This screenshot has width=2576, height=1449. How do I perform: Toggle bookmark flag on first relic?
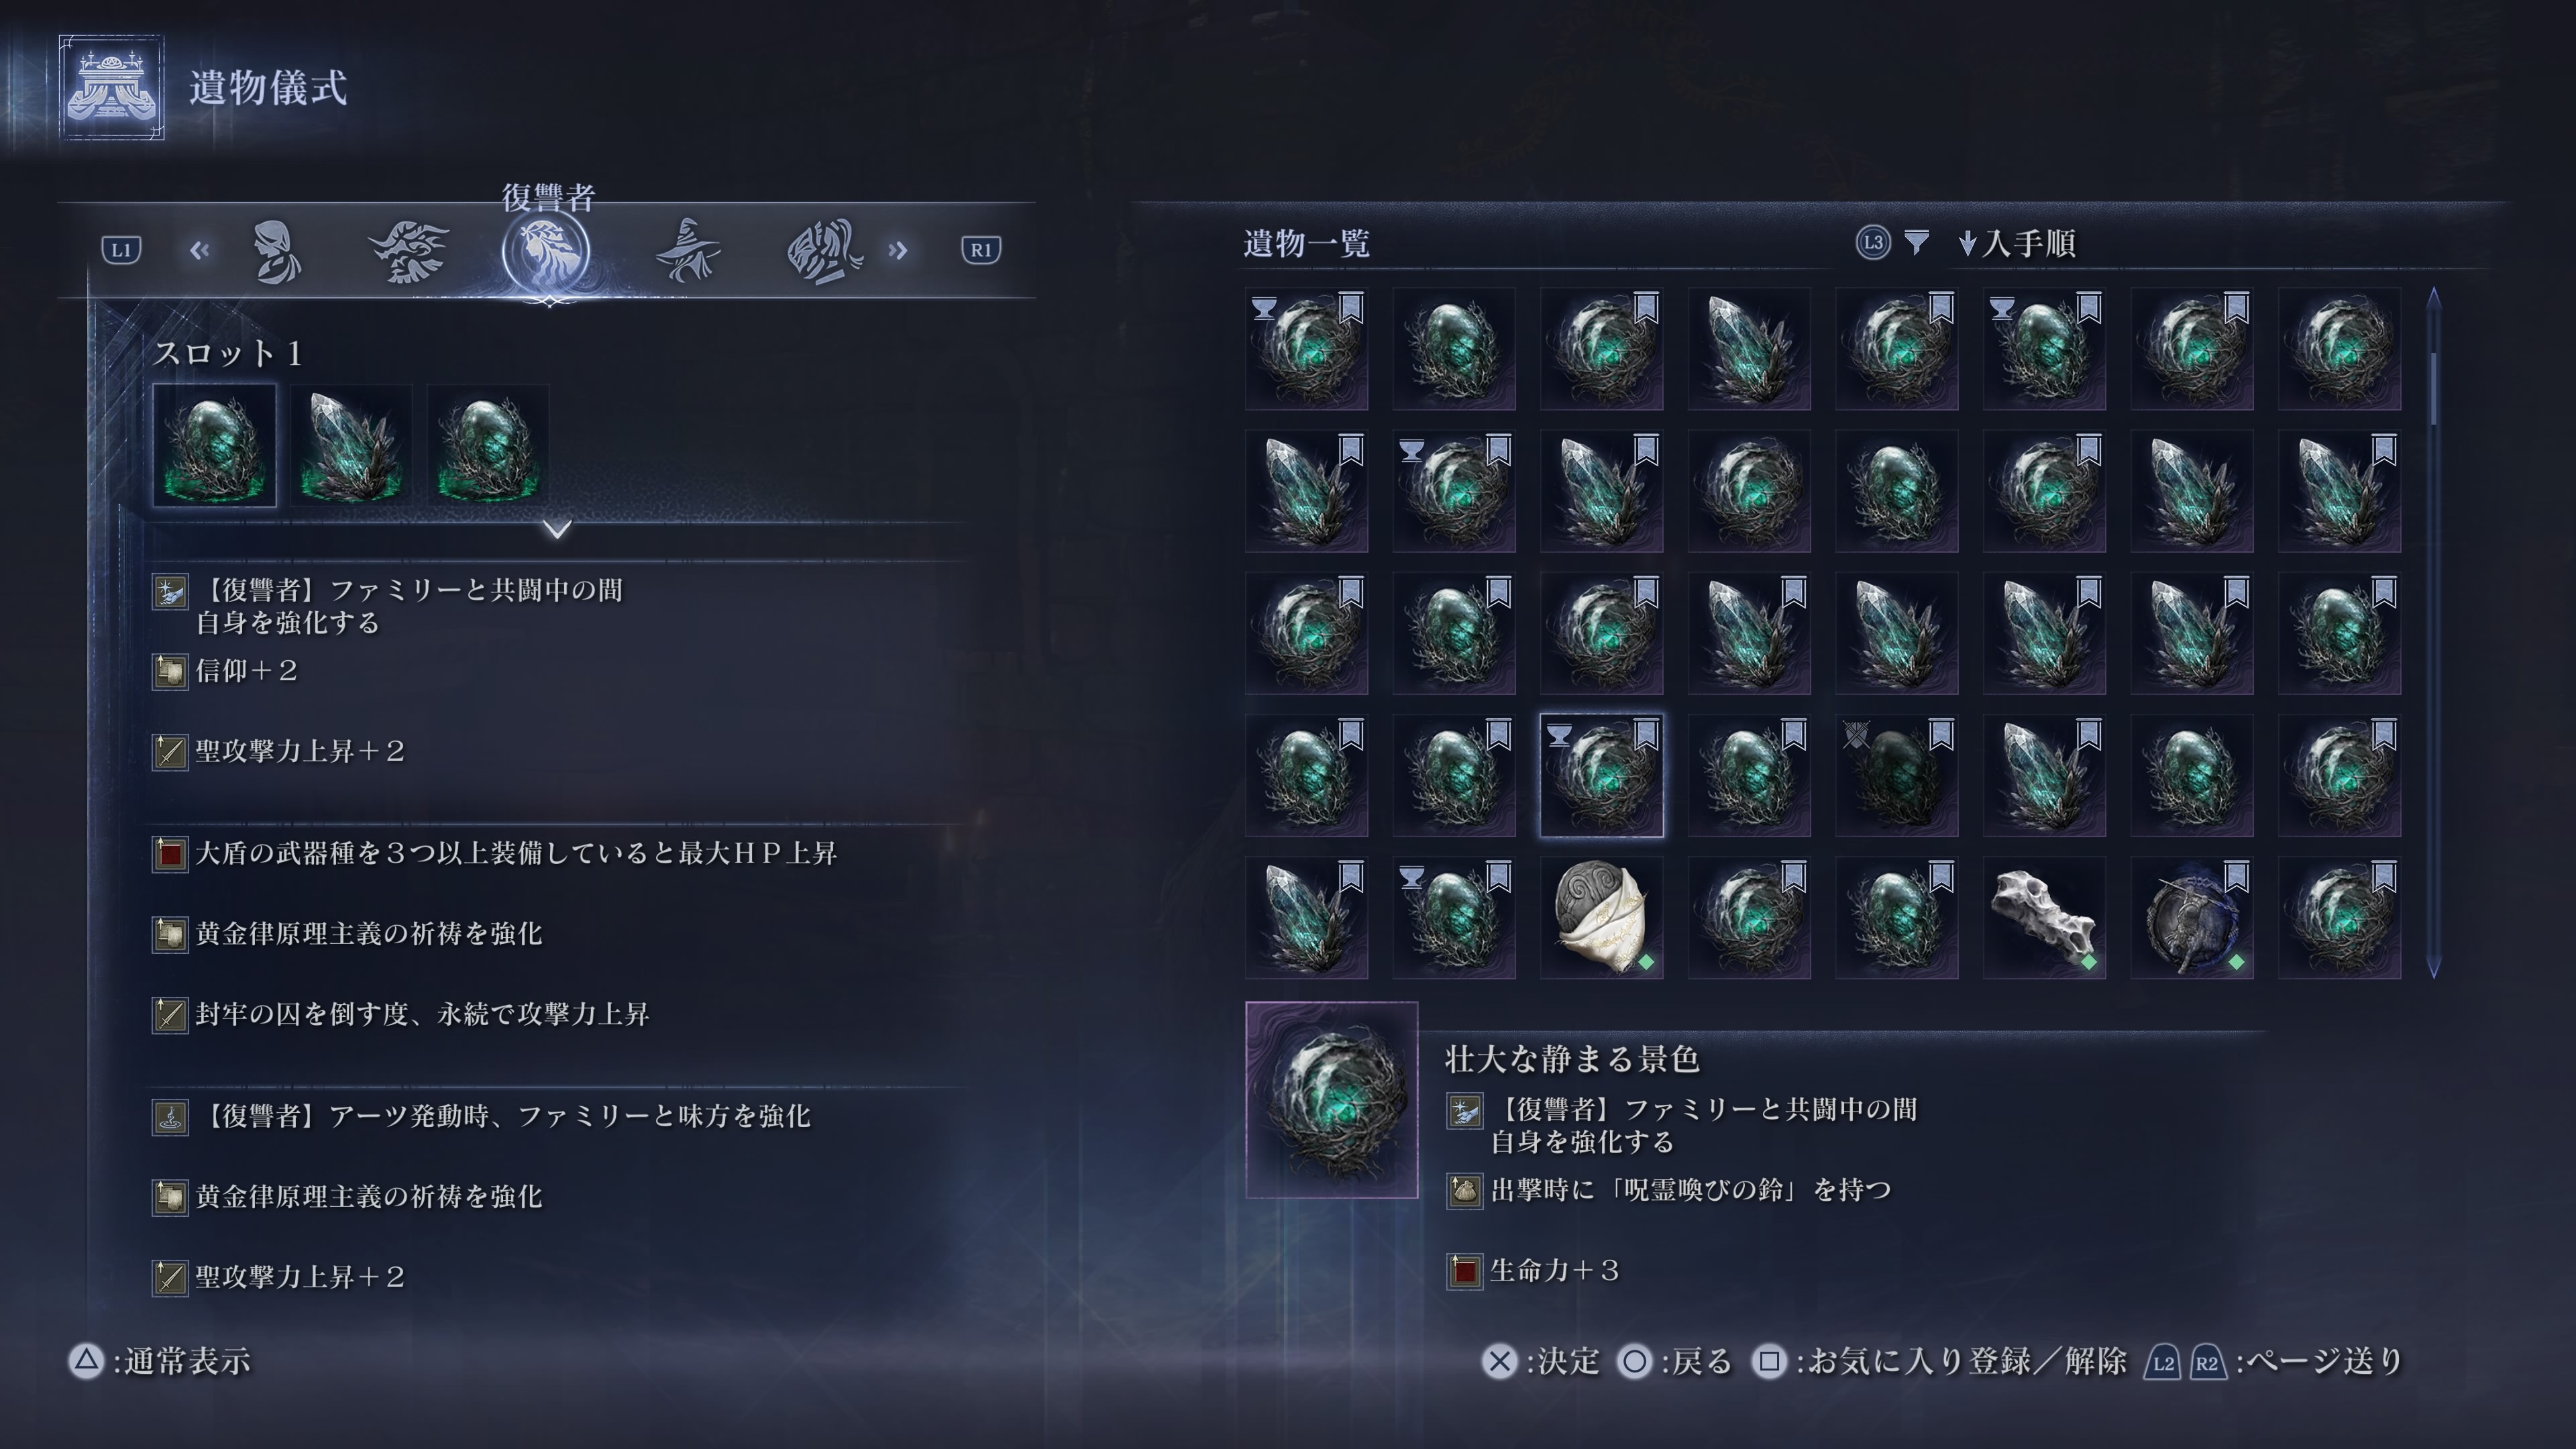(x=1351, y=306)
